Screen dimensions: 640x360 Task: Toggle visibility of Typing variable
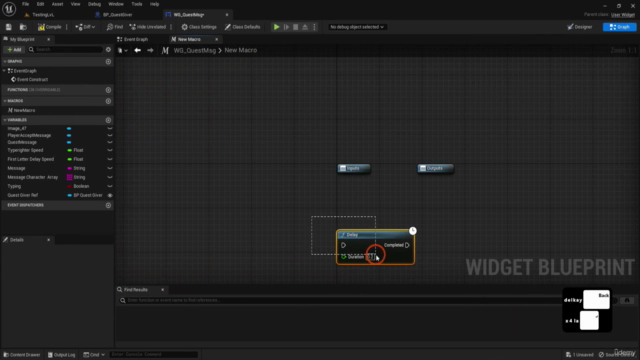point(110,186)
